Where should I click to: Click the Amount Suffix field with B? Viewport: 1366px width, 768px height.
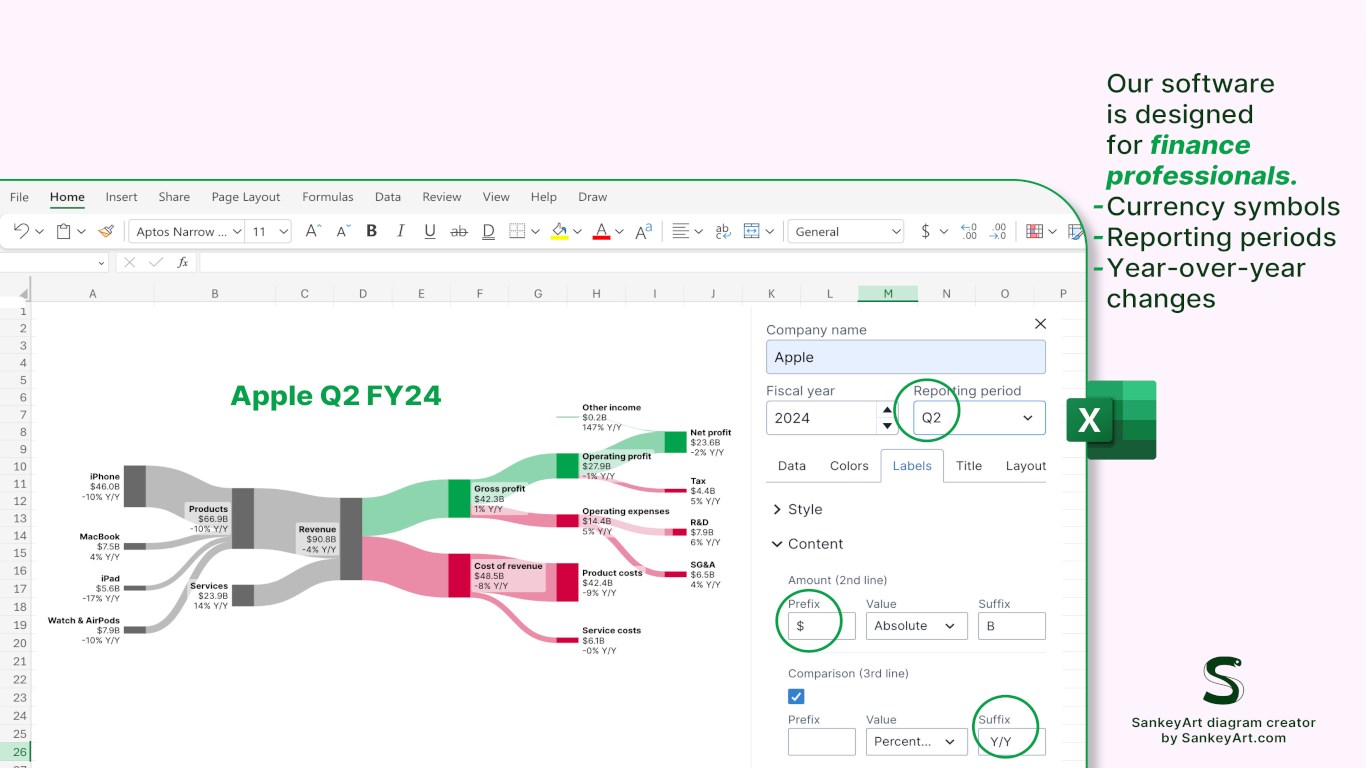click(x=1012, y=626)
